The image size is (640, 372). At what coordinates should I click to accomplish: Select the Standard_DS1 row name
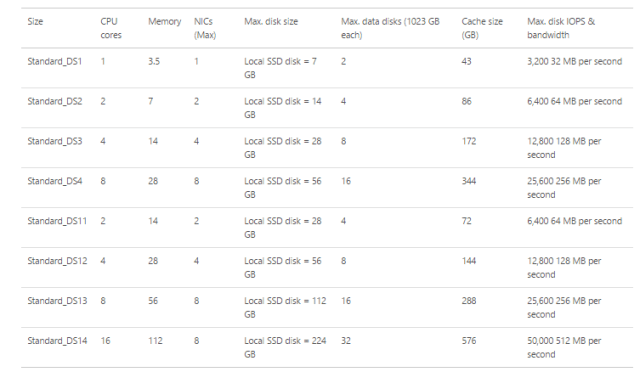pyautogui.click(x=55, y=62)
